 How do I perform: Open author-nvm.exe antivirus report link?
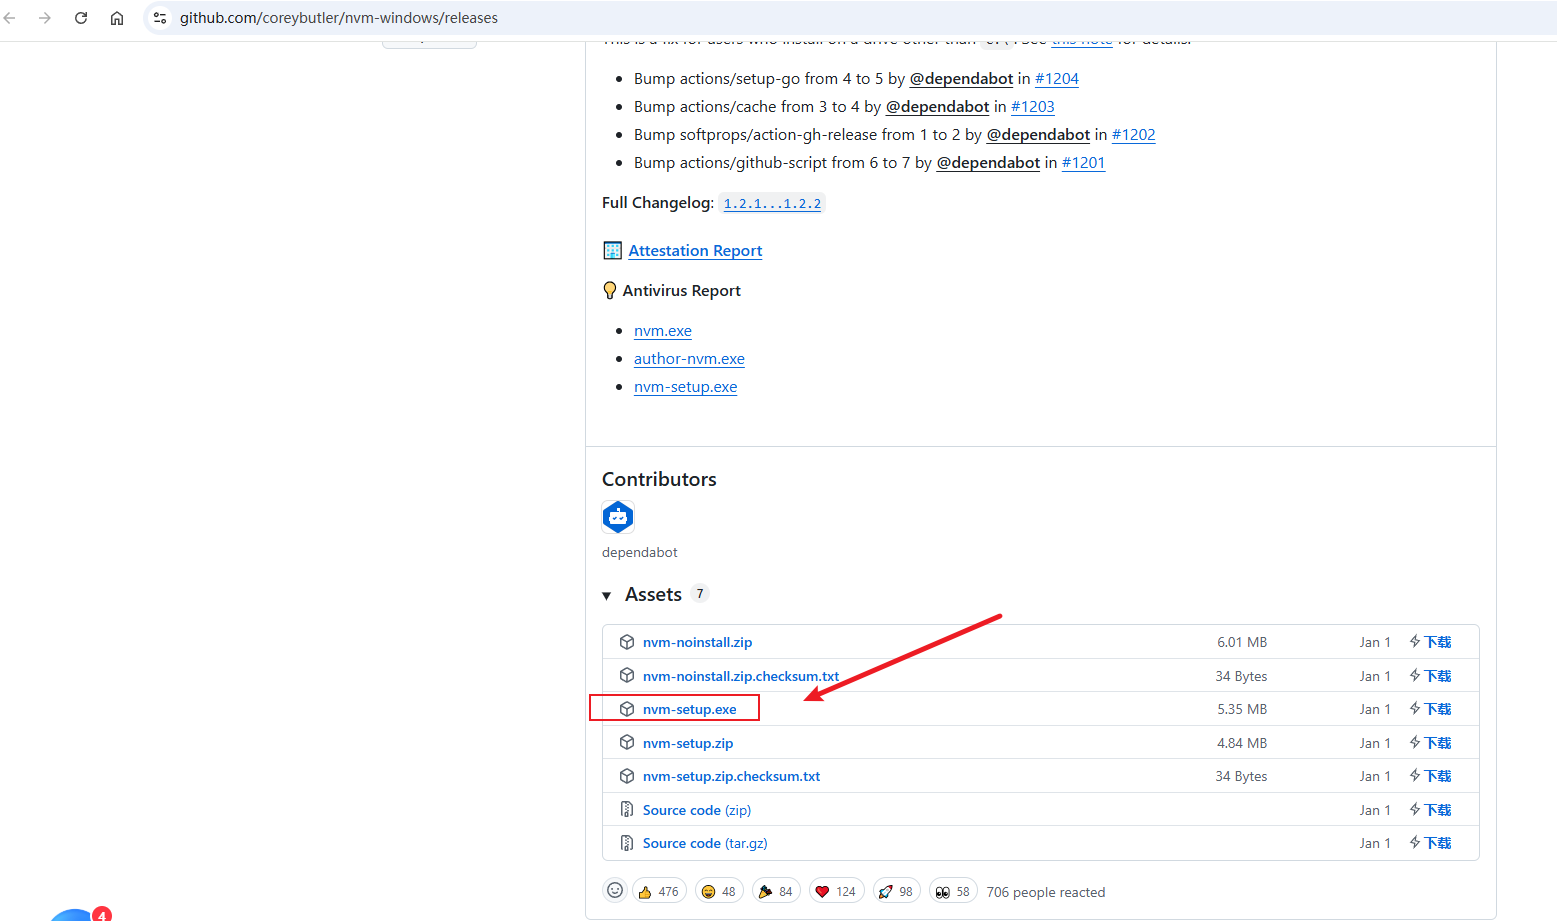coord(689,359)
